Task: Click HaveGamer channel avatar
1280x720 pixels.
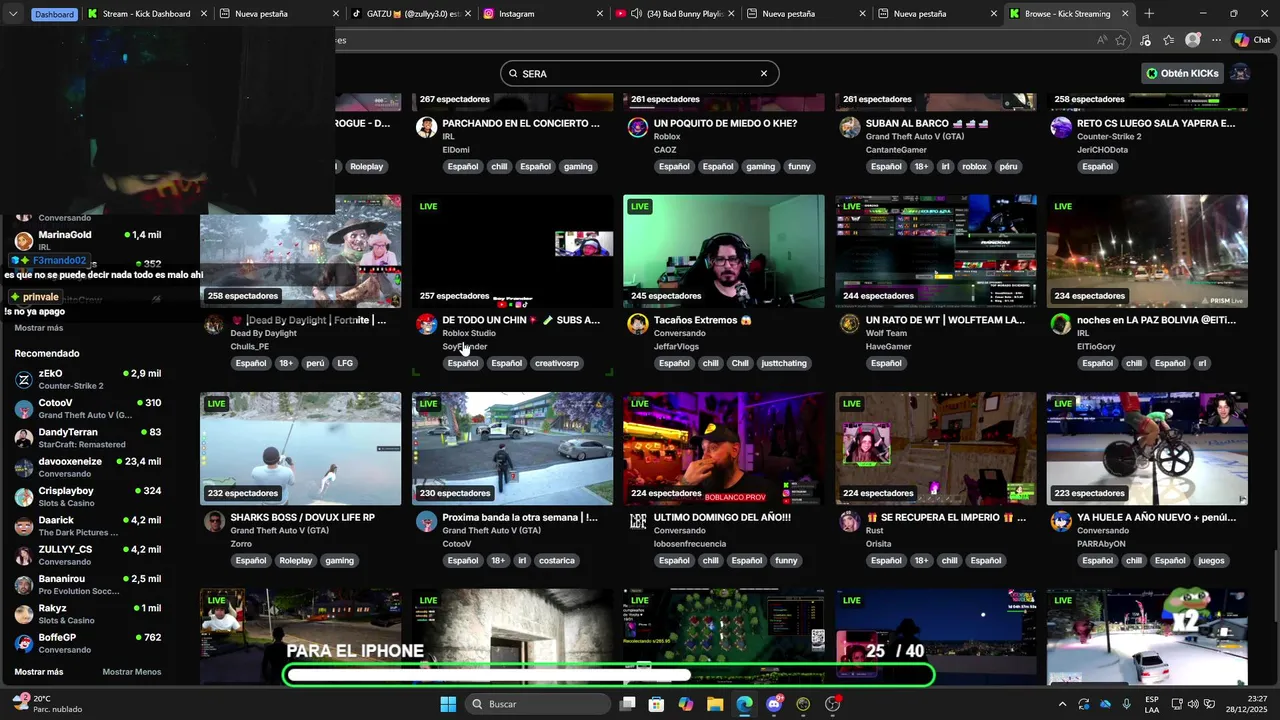Action: [x=849, y=324]
